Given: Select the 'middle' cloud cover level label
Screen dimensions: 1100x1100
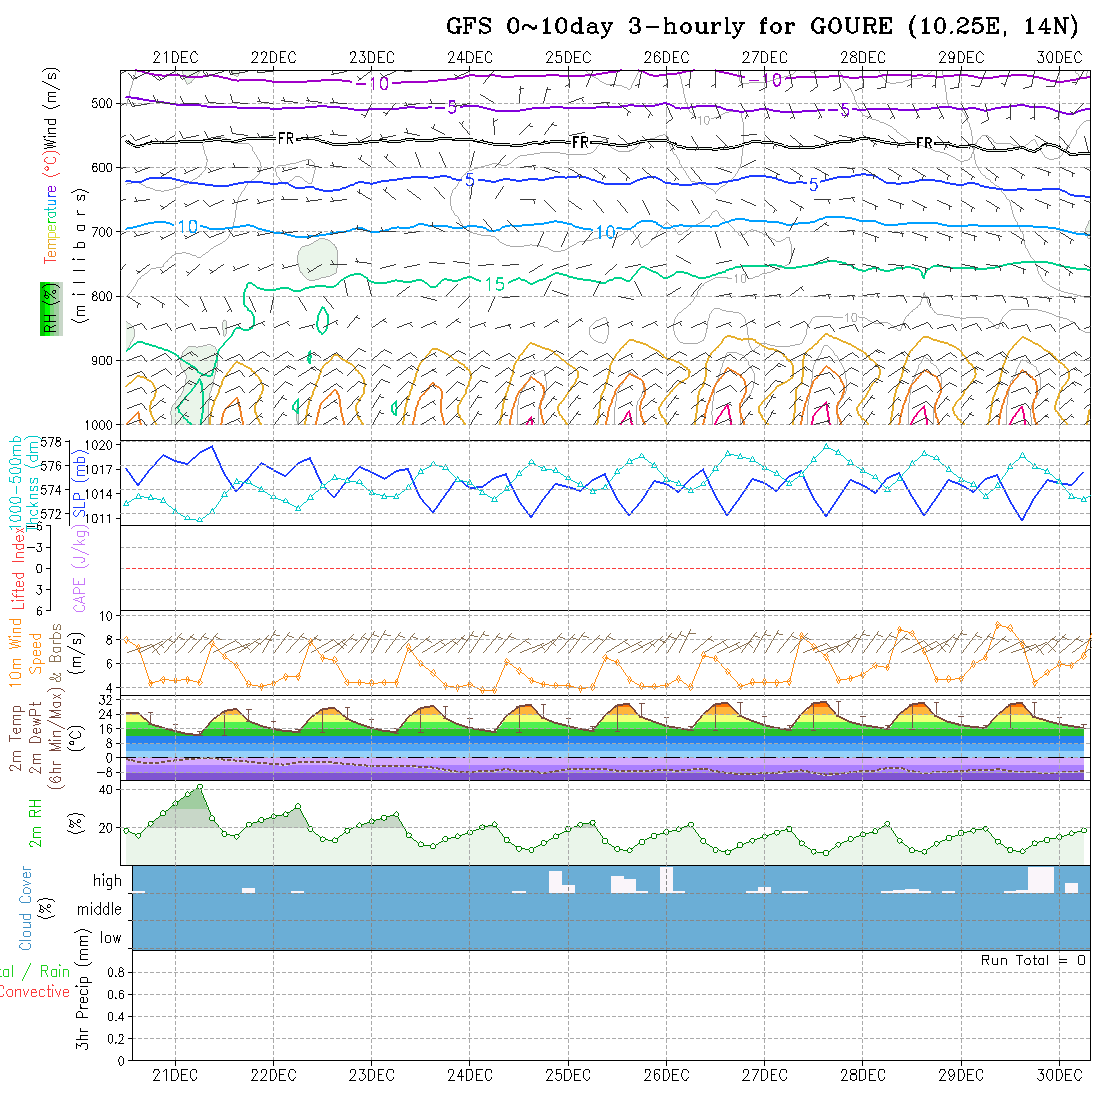Looking at the screenshot, I should coord(99,909).
